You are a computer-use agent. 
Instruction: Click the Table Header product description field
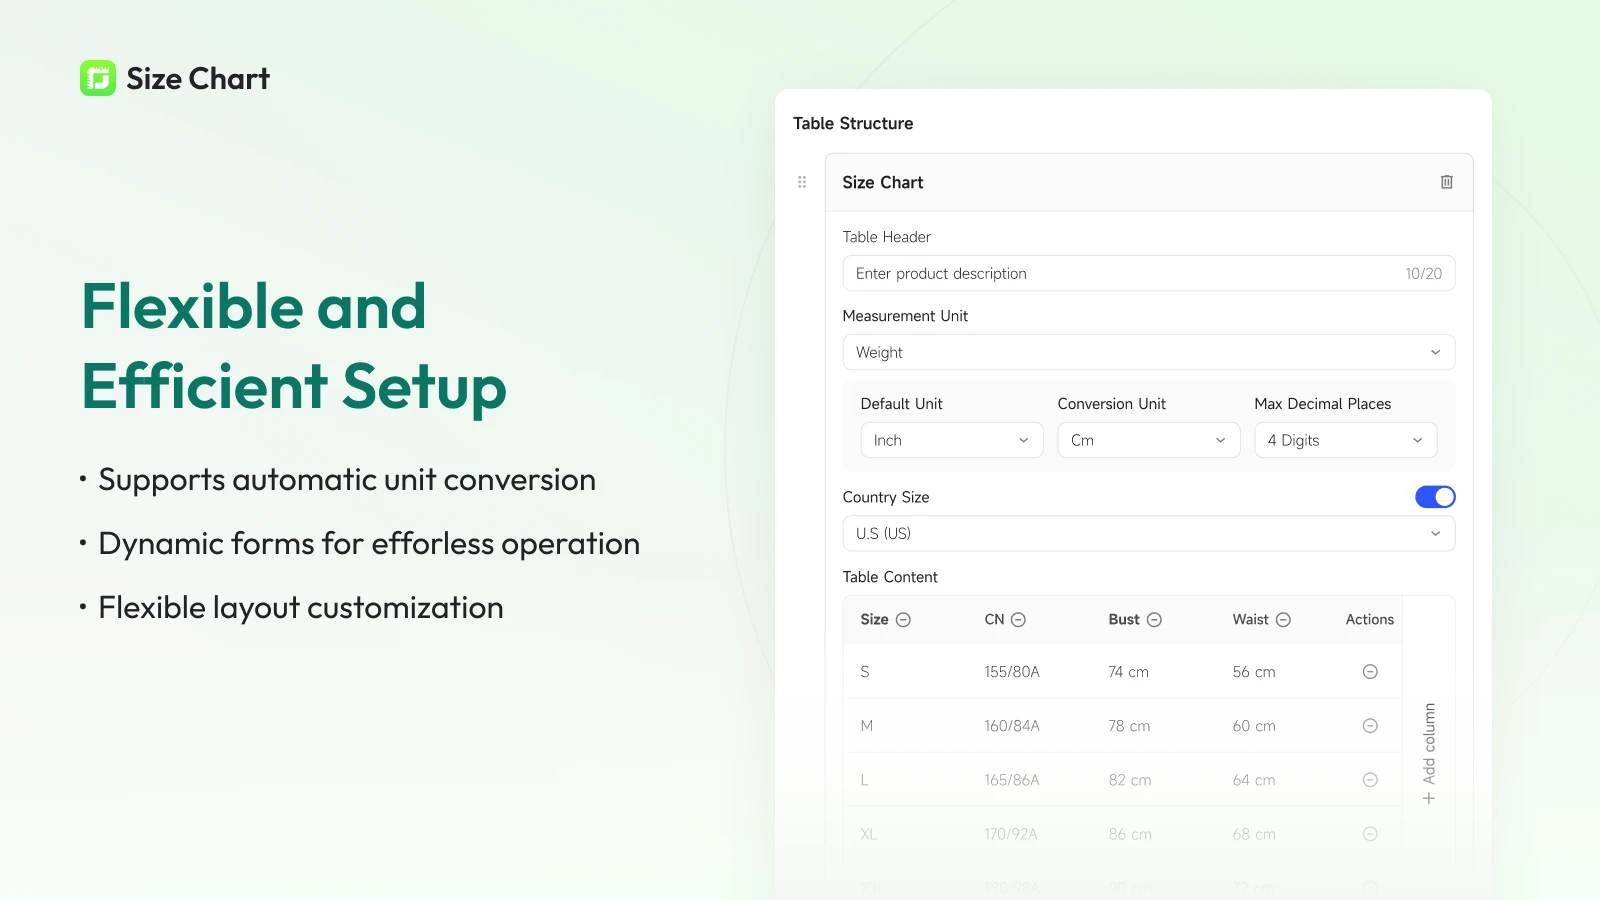1149,273
